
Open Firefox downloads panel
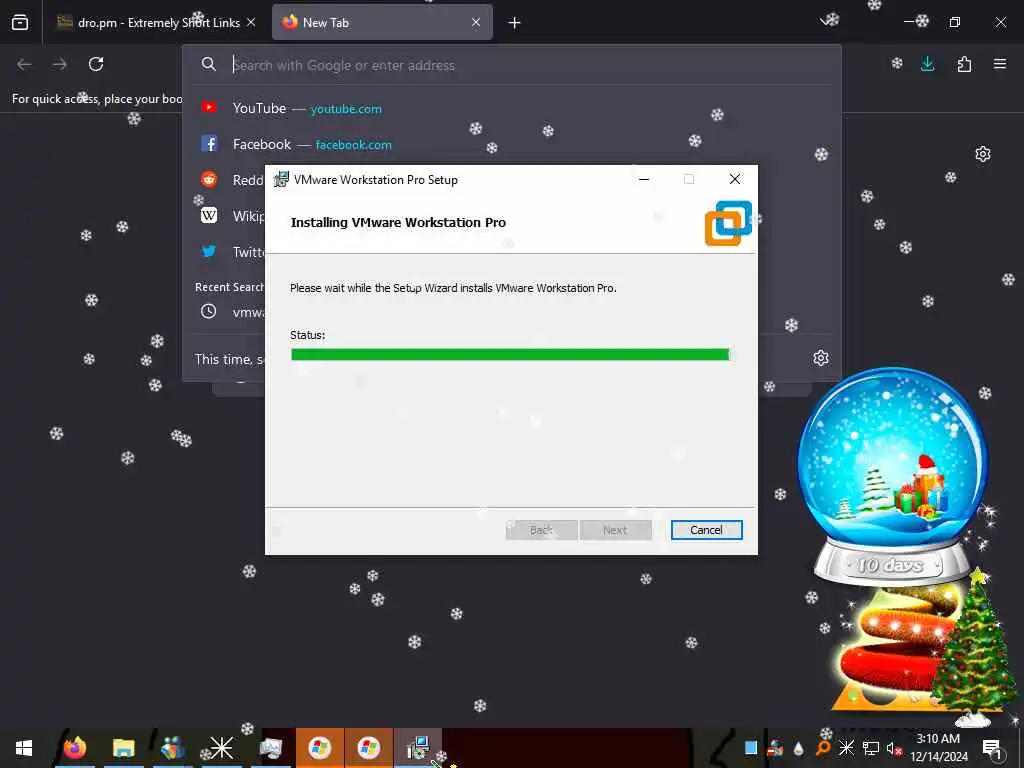[x=927, y=64]
